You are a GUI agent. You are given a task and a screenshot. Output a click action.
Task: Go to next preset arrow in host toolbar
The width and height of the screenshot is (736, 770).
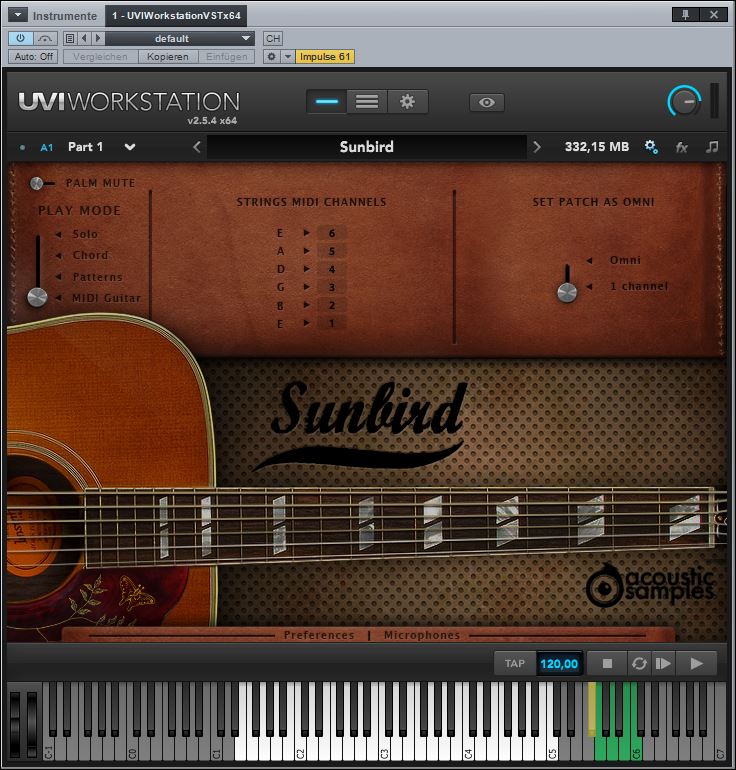pos(98,38)
